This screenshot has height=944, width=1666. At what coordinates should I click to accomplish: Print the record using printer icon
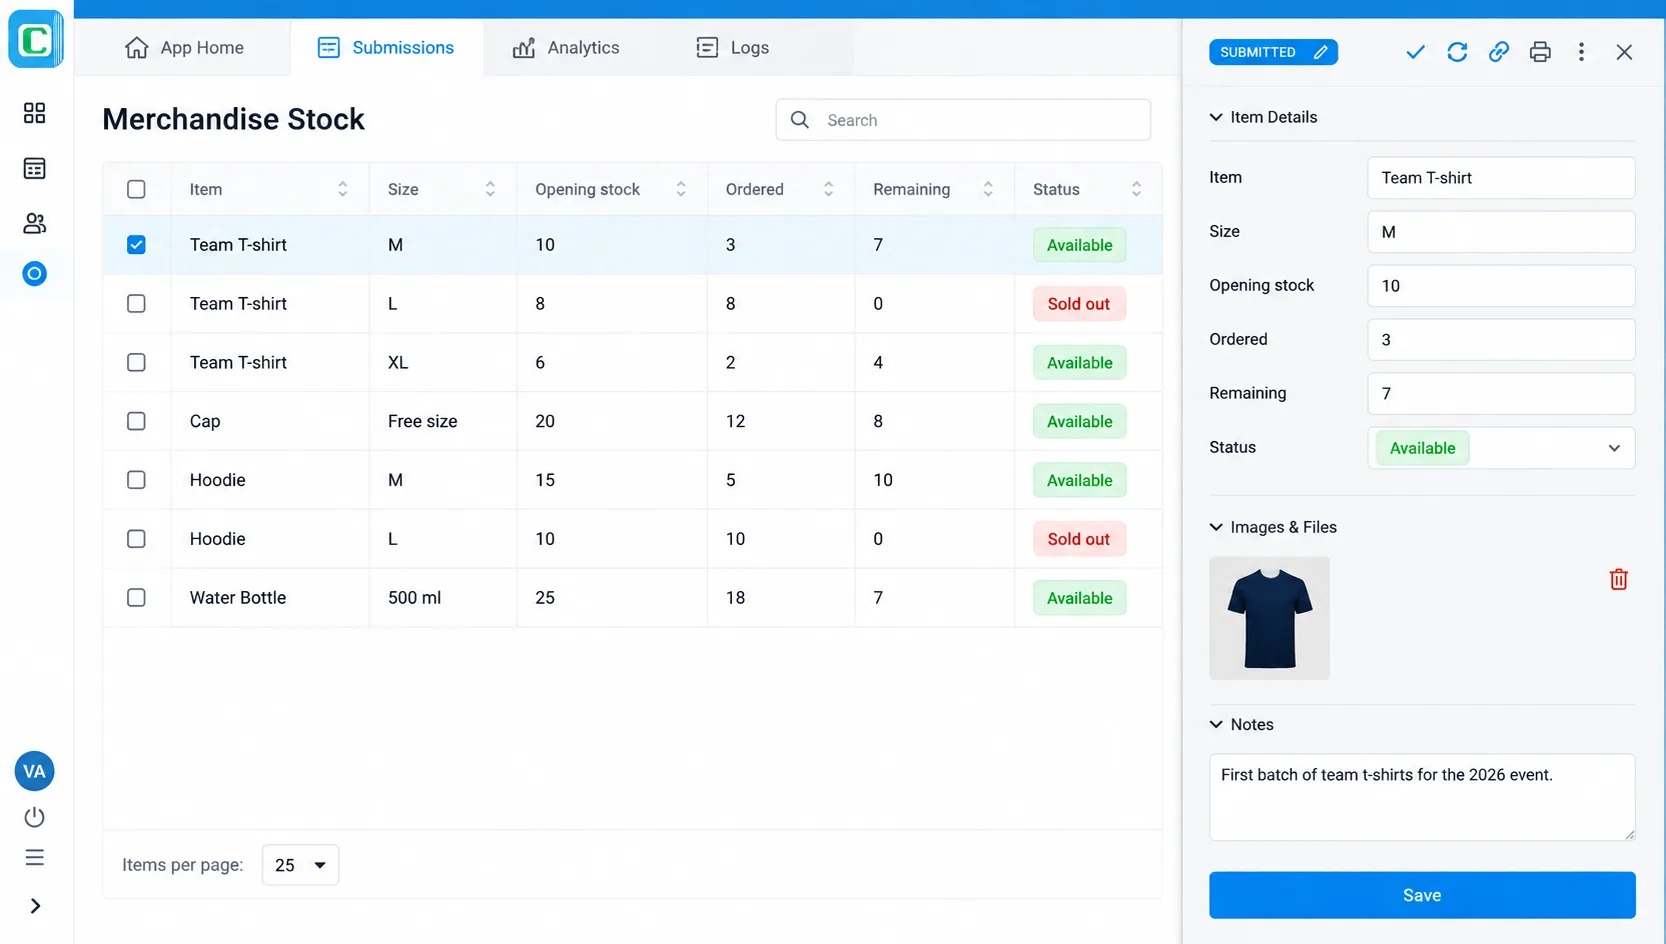tap(1540, 52)
